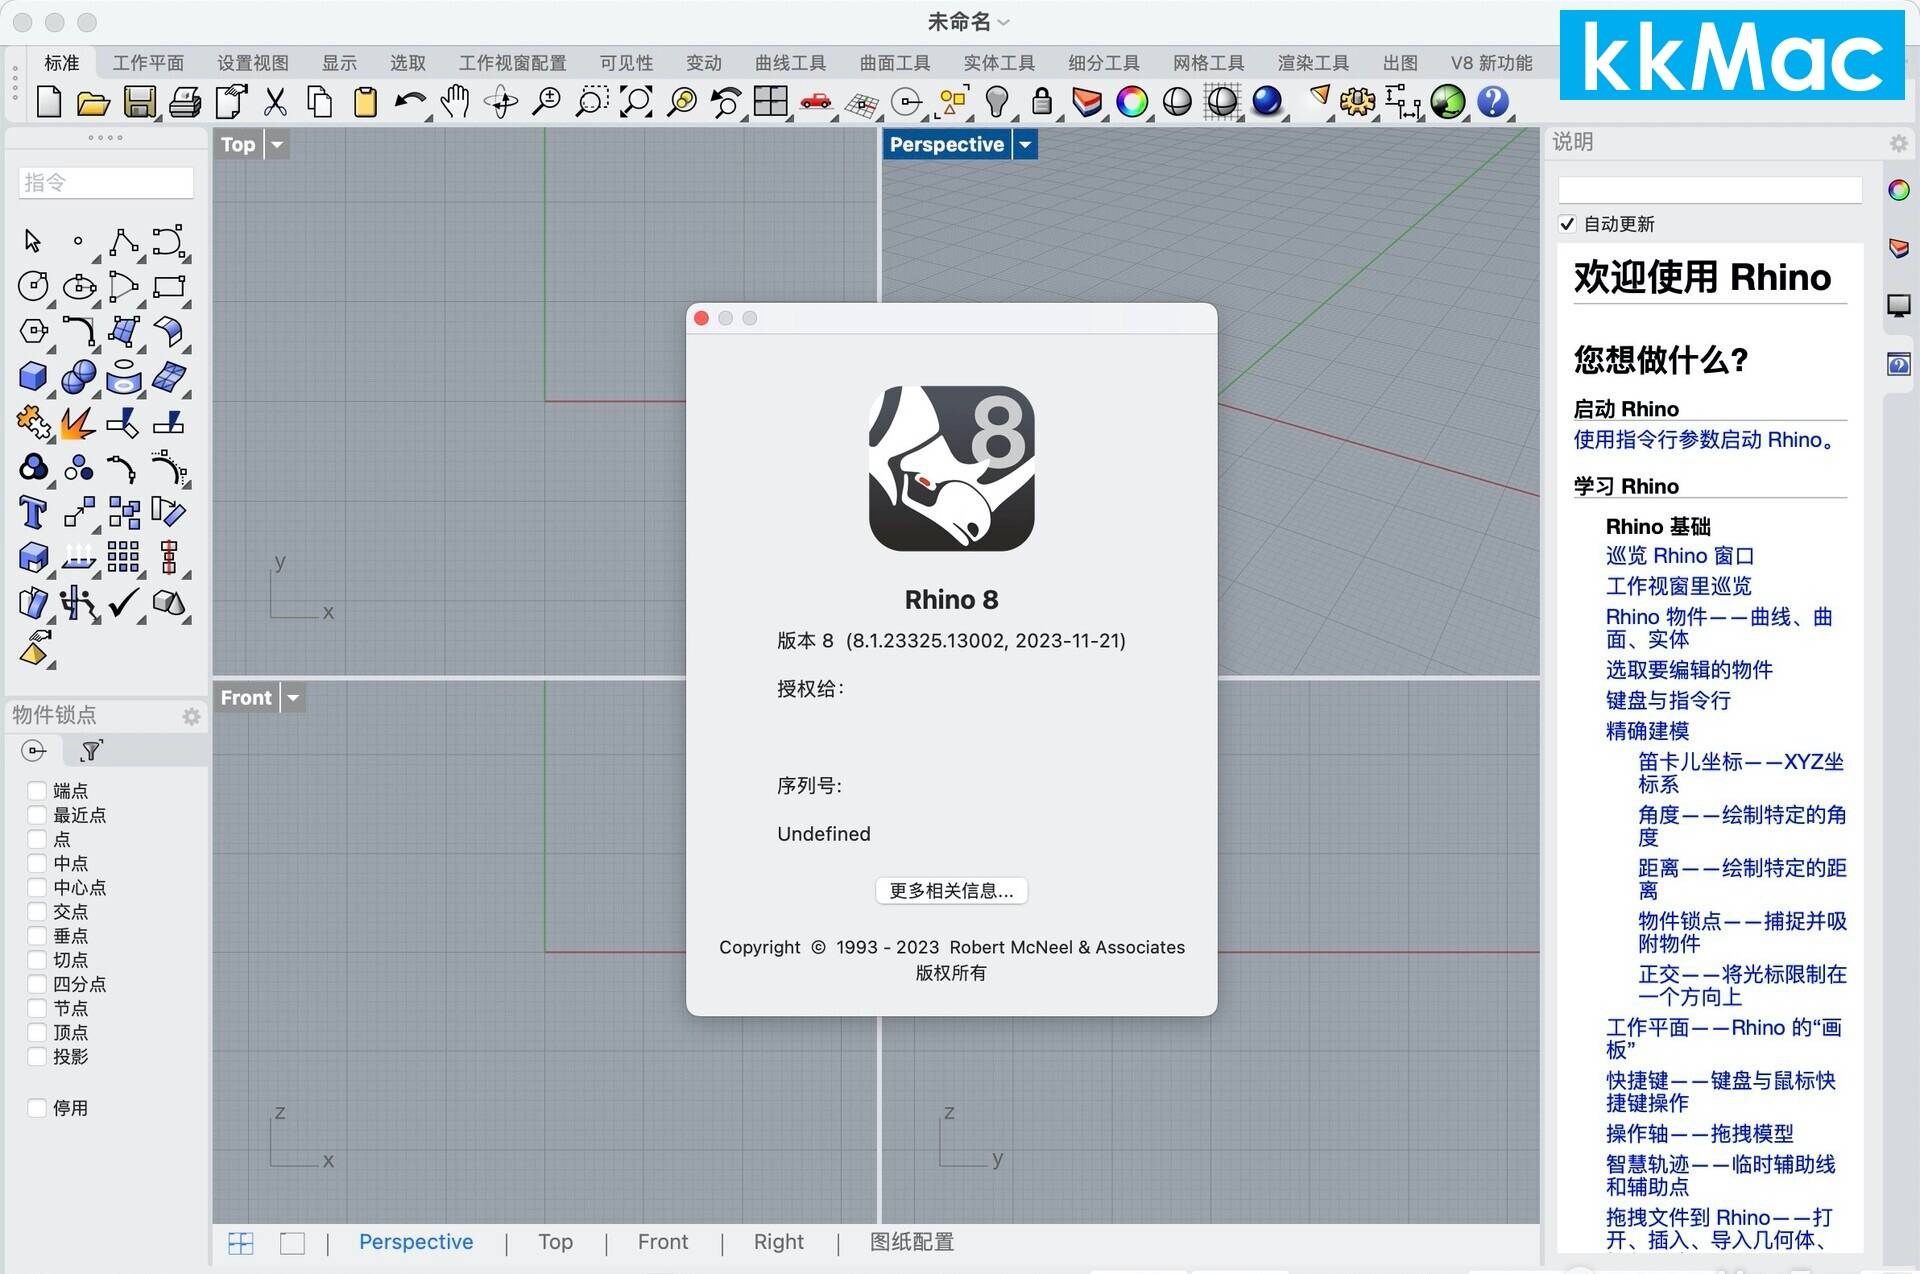Save the file with the floppy disk icon

[x=139, y=102]
